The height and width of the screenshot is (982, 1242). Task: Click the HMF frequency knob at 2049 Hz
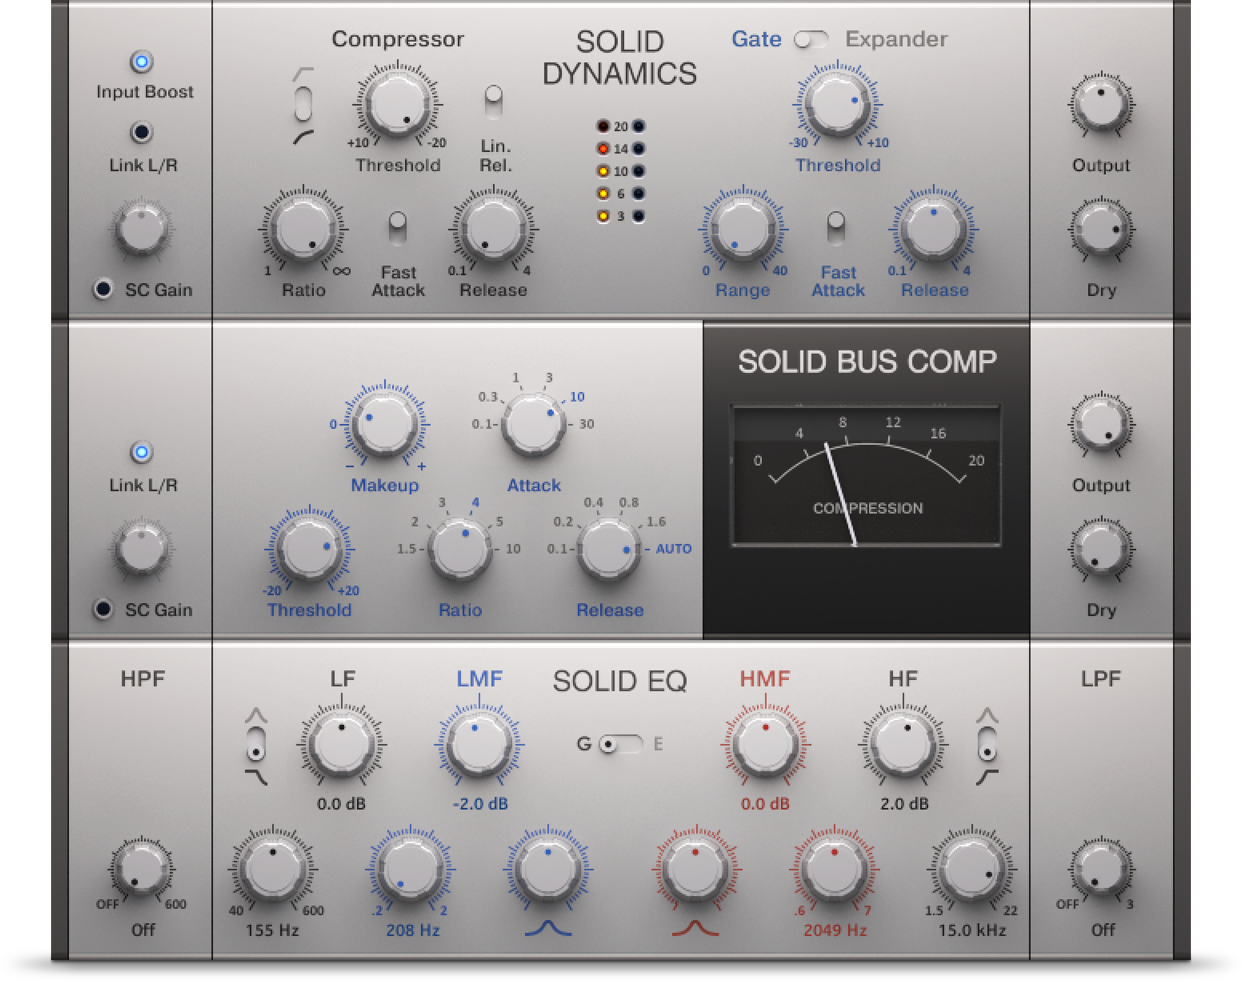834,869
